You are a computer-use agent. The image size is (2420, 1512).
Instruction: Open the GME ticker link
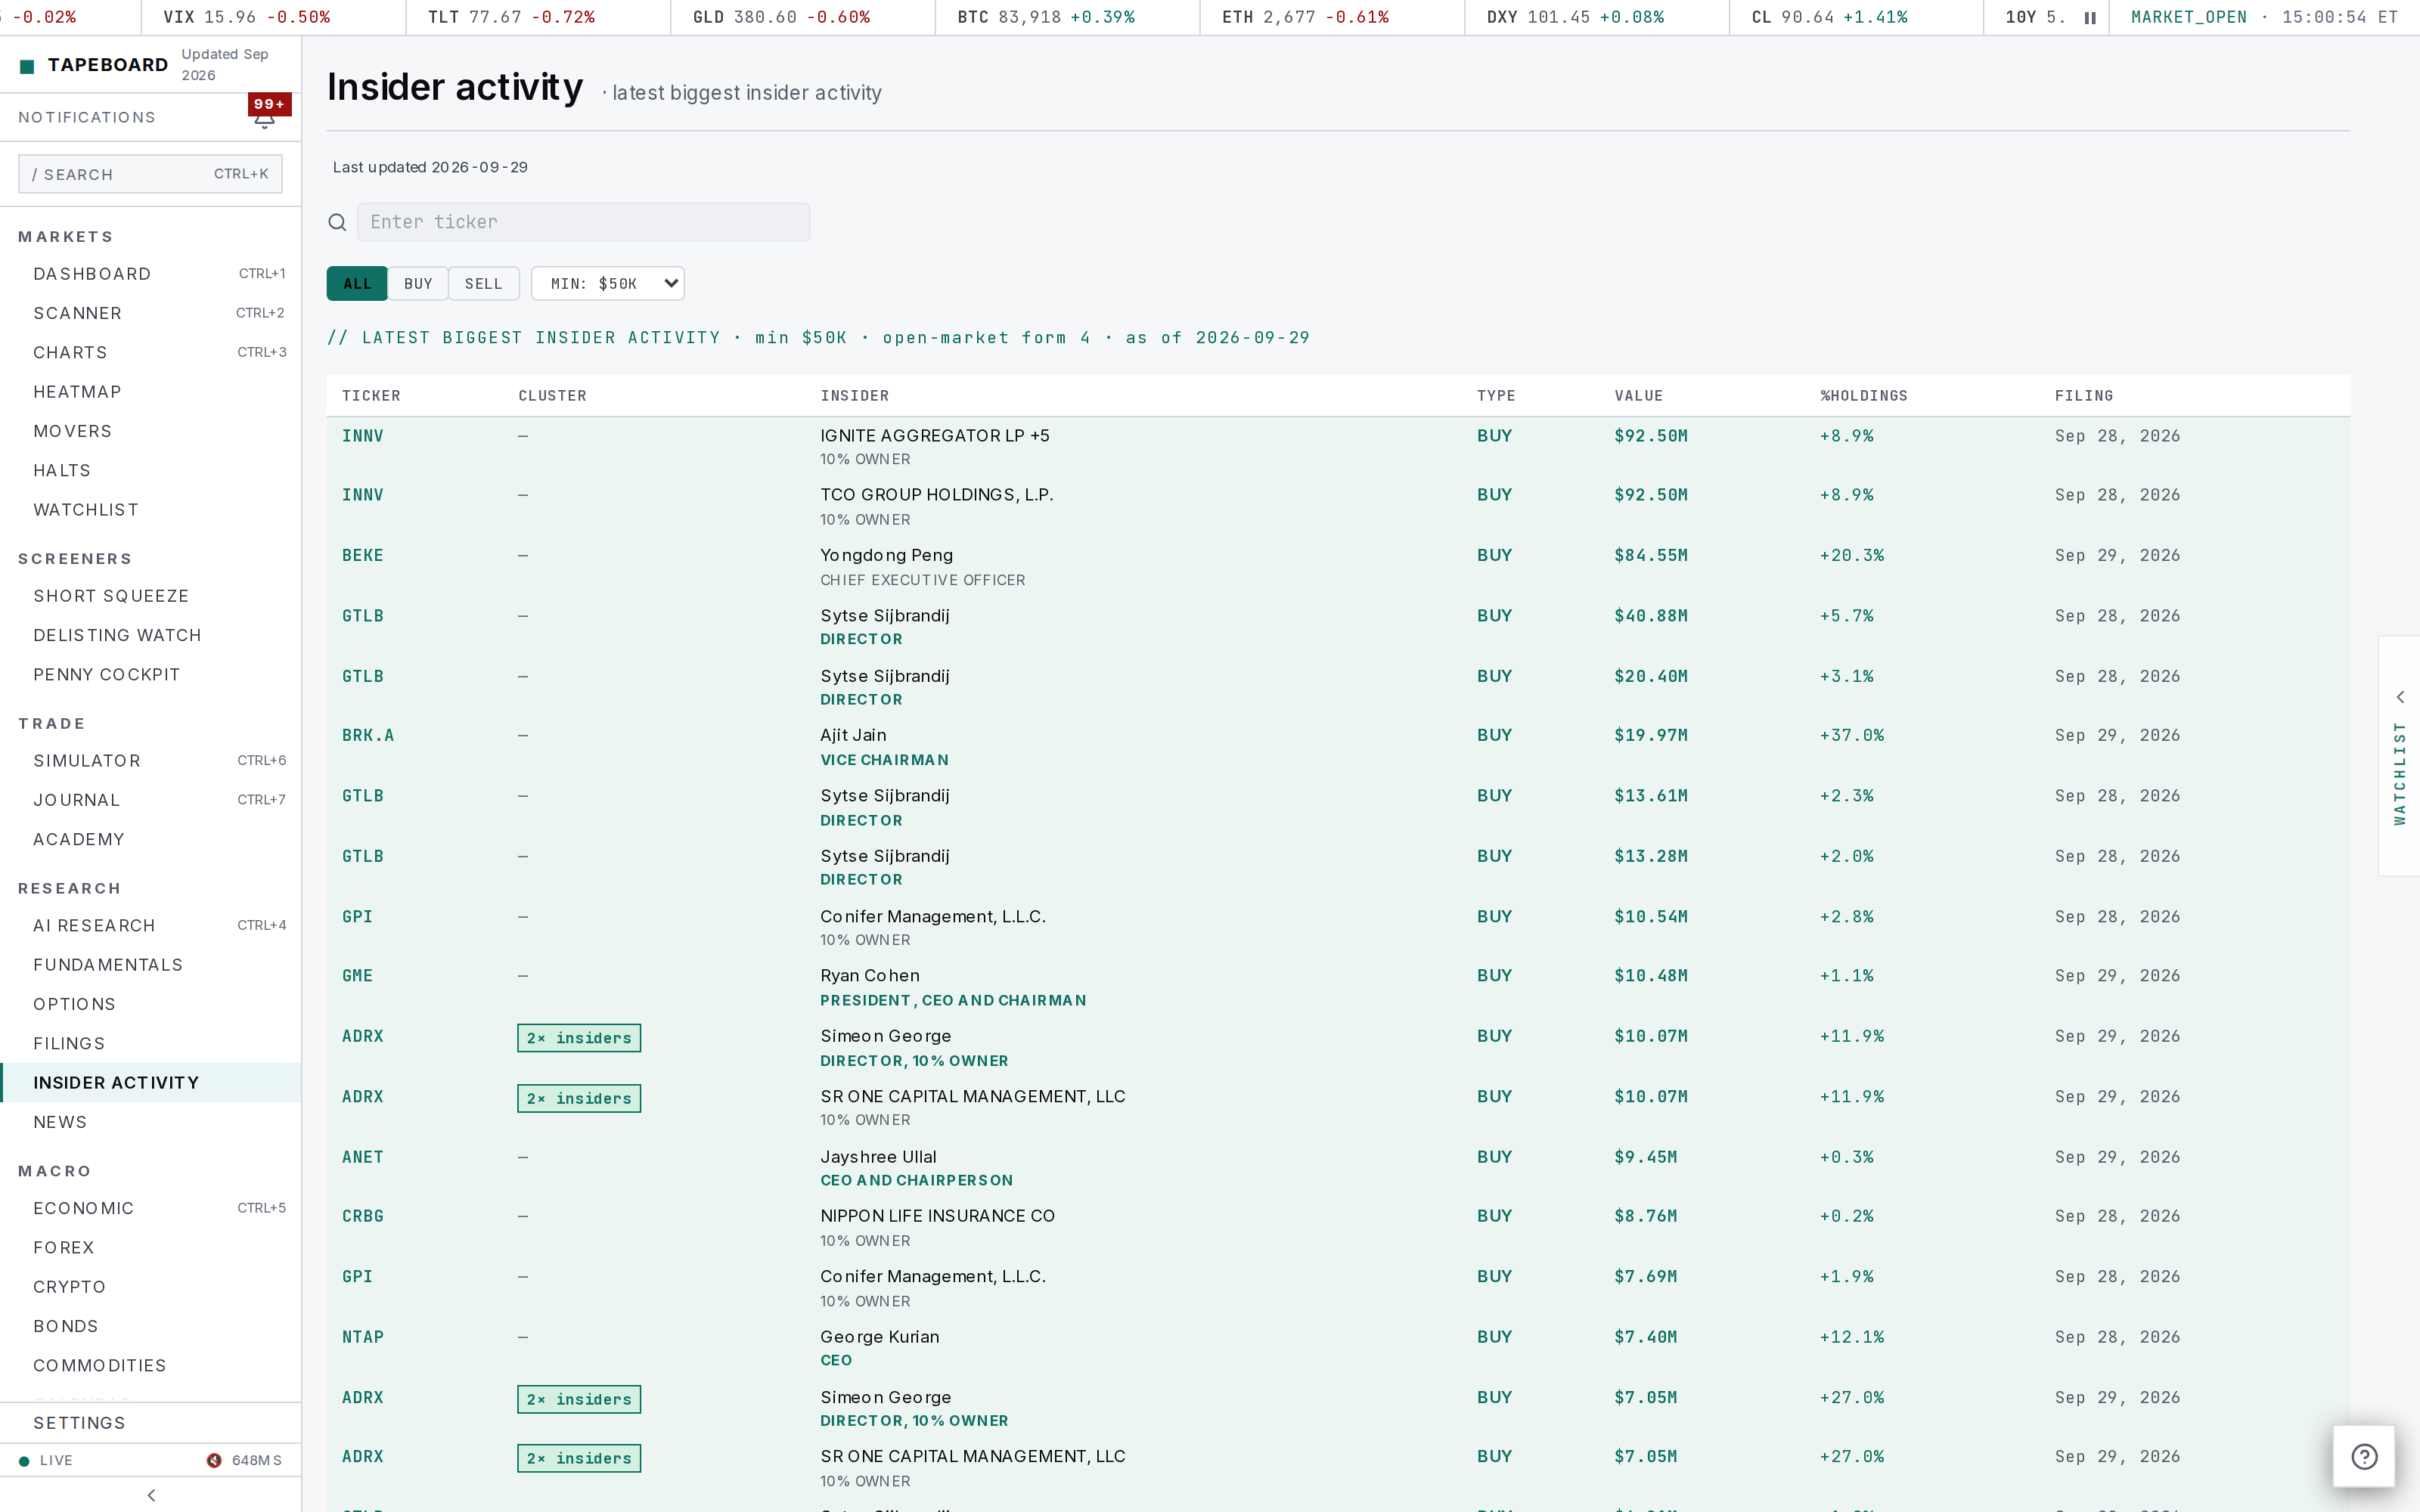tap(357, 976)
